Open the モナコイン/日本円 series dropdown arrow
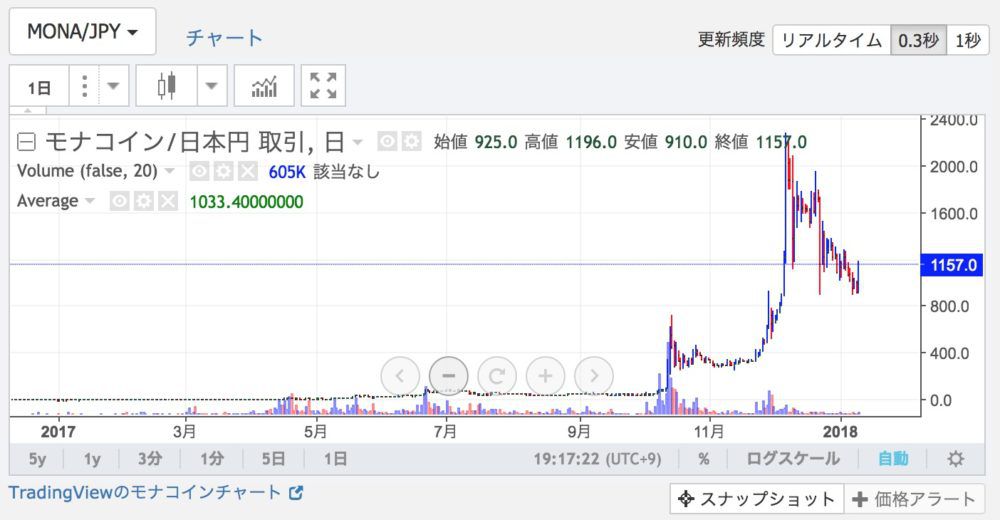The width and height of the screenshot is (1000, 520). pos(358,142)
